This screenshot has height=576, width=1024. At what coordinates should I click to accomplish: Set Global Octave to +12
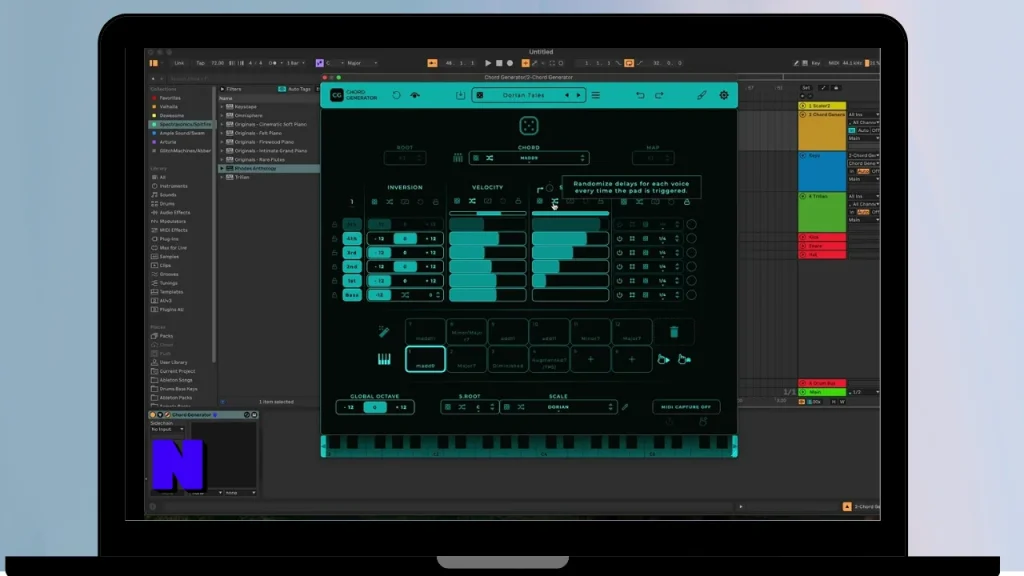(x=401, y=407)
